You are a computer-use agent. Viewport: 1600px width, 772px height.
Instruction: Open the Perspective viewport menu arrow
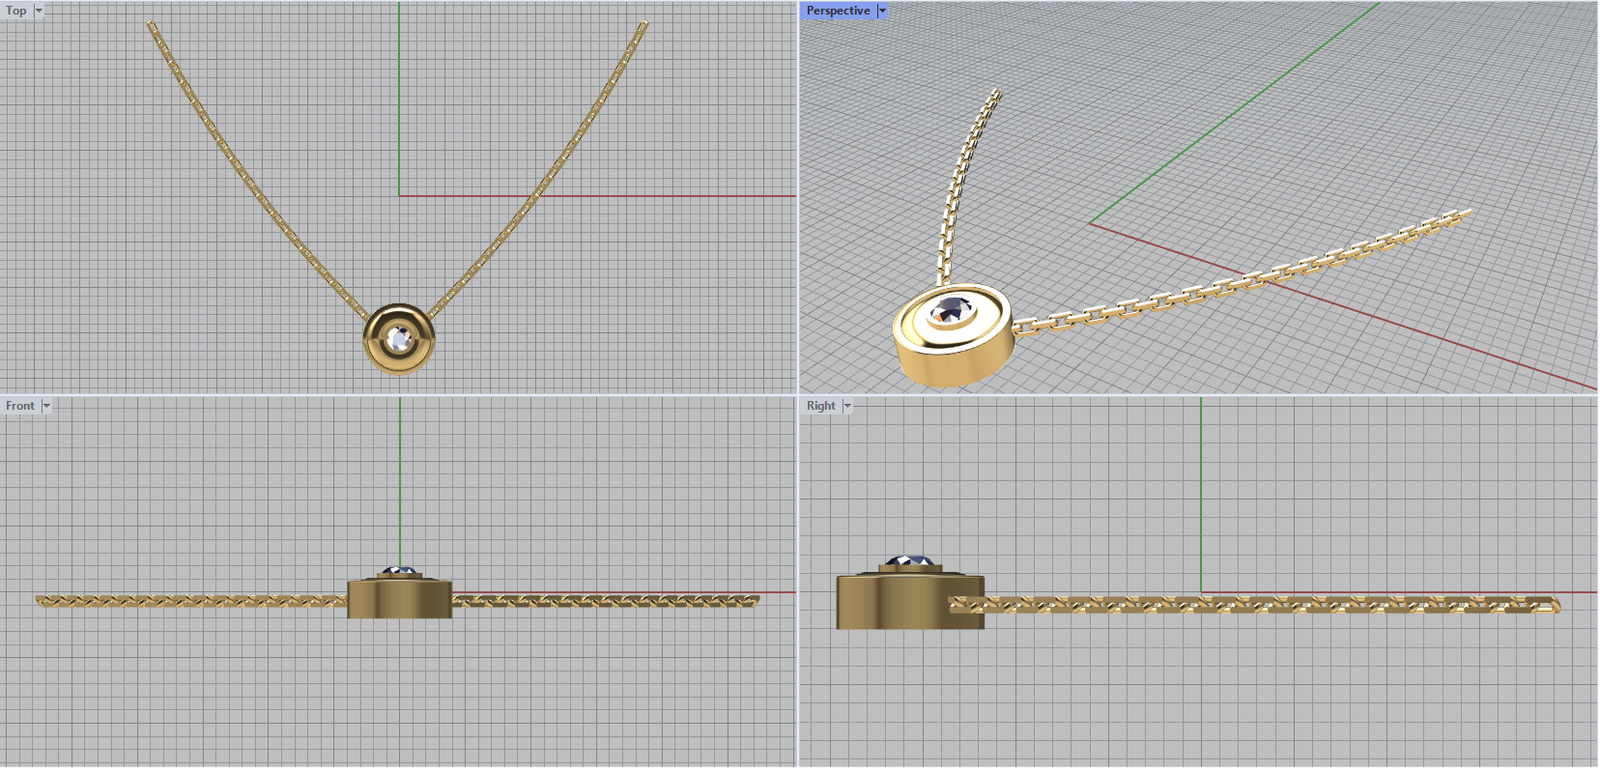882,11
